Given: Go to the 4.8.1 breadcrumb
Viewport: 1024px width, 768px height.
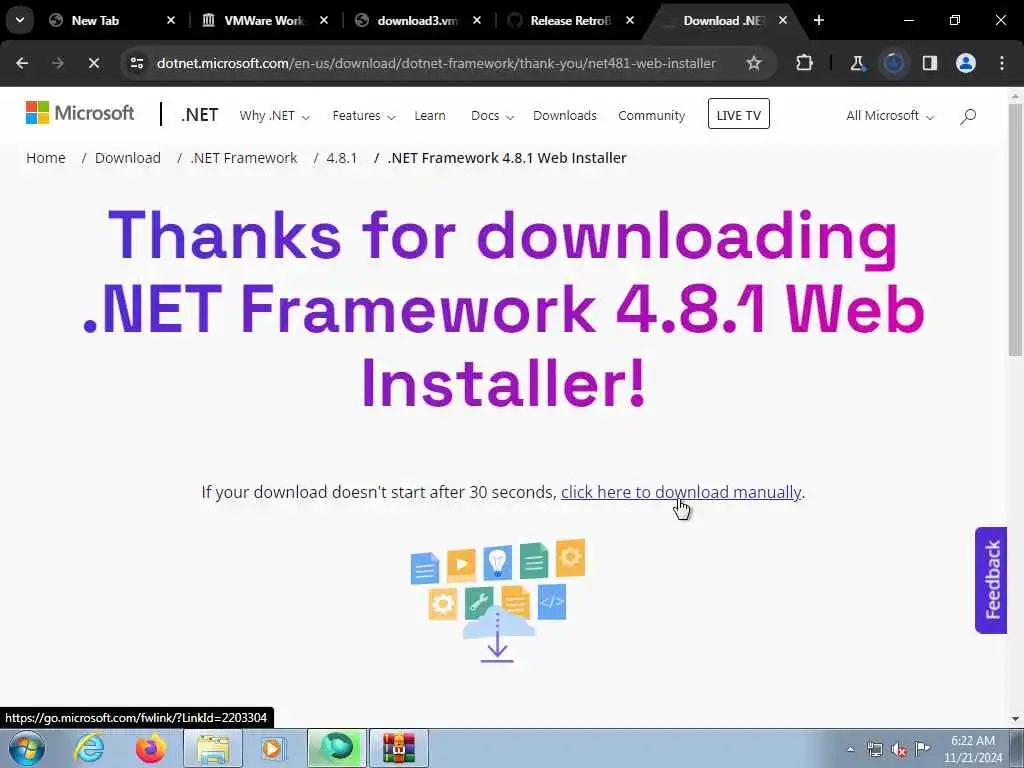Looking at the screenshot, I should pos(342,158).
